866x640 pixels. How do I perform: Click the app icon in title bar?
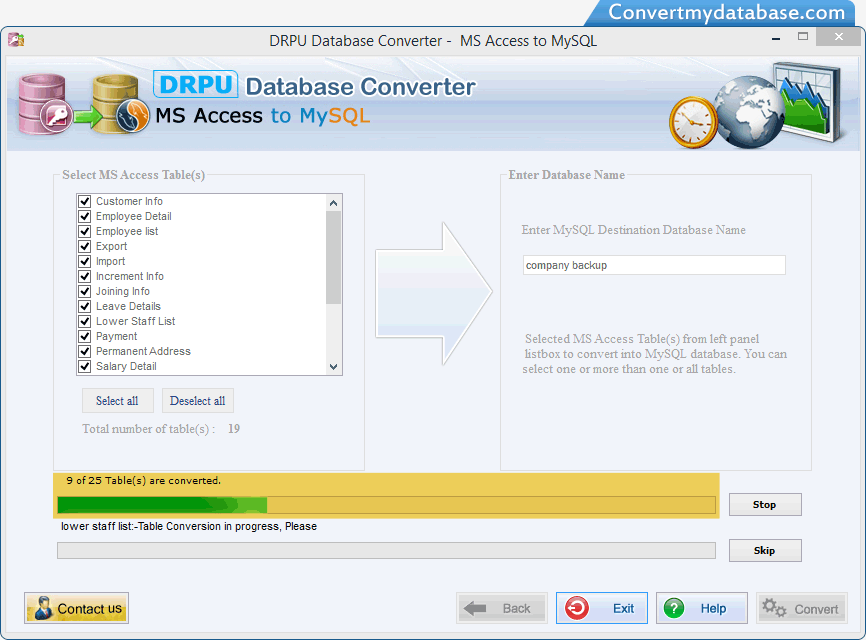pyautogui.click(x=16, y=40)
